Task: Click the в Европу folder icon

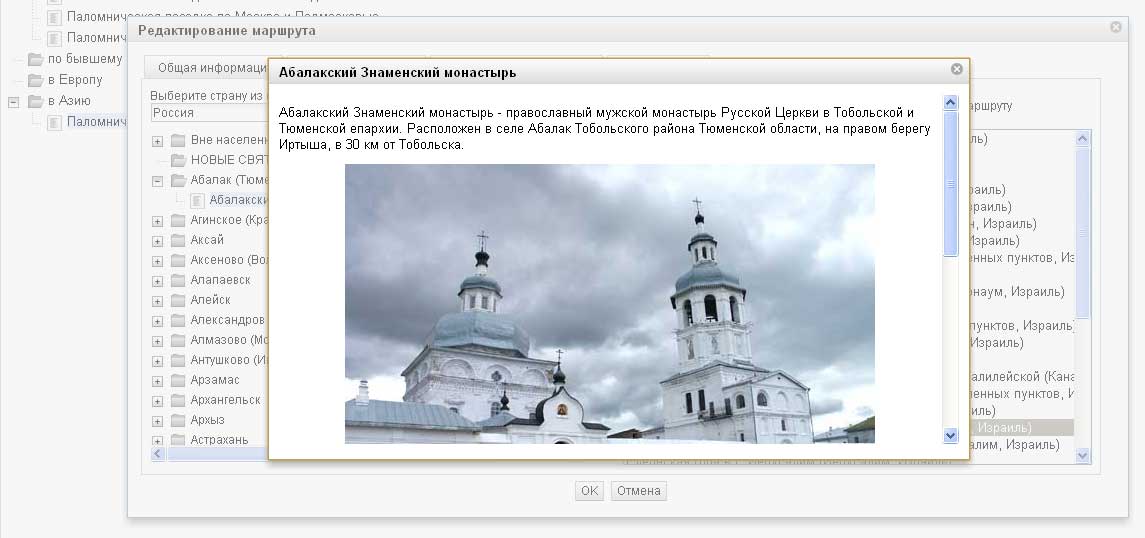Action: point(36,80)
